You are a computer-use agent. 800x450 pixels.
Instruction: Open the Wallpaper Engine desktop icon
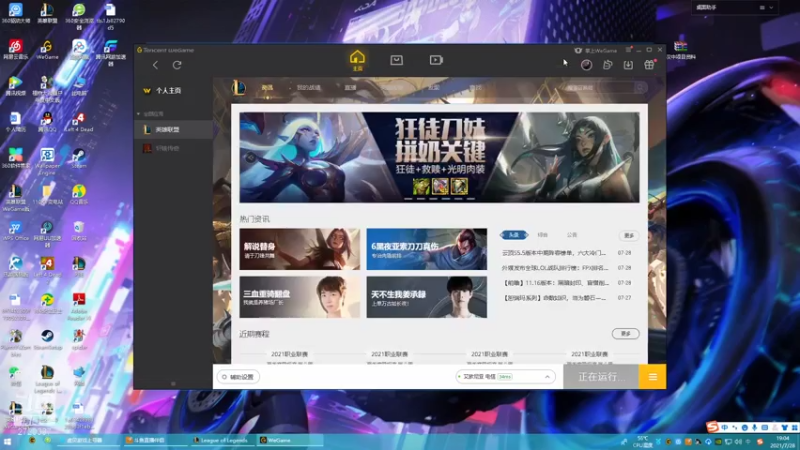coord(47,161)
